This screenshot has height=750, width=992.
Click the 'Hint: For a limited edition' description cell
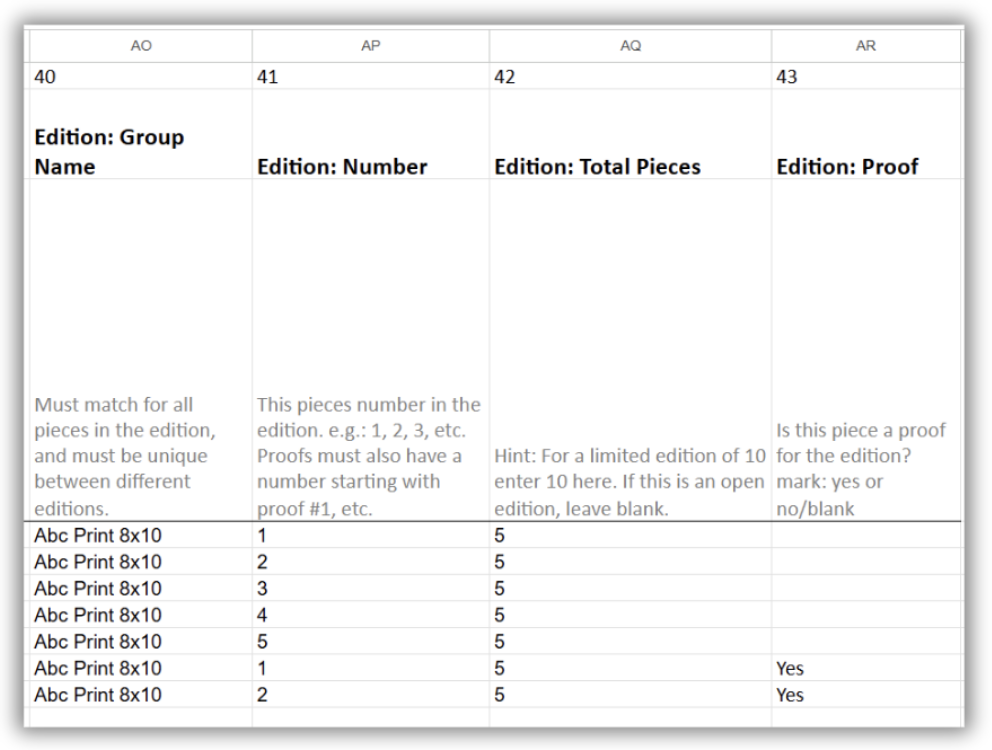pyautogui.click(x=630, y=350)
